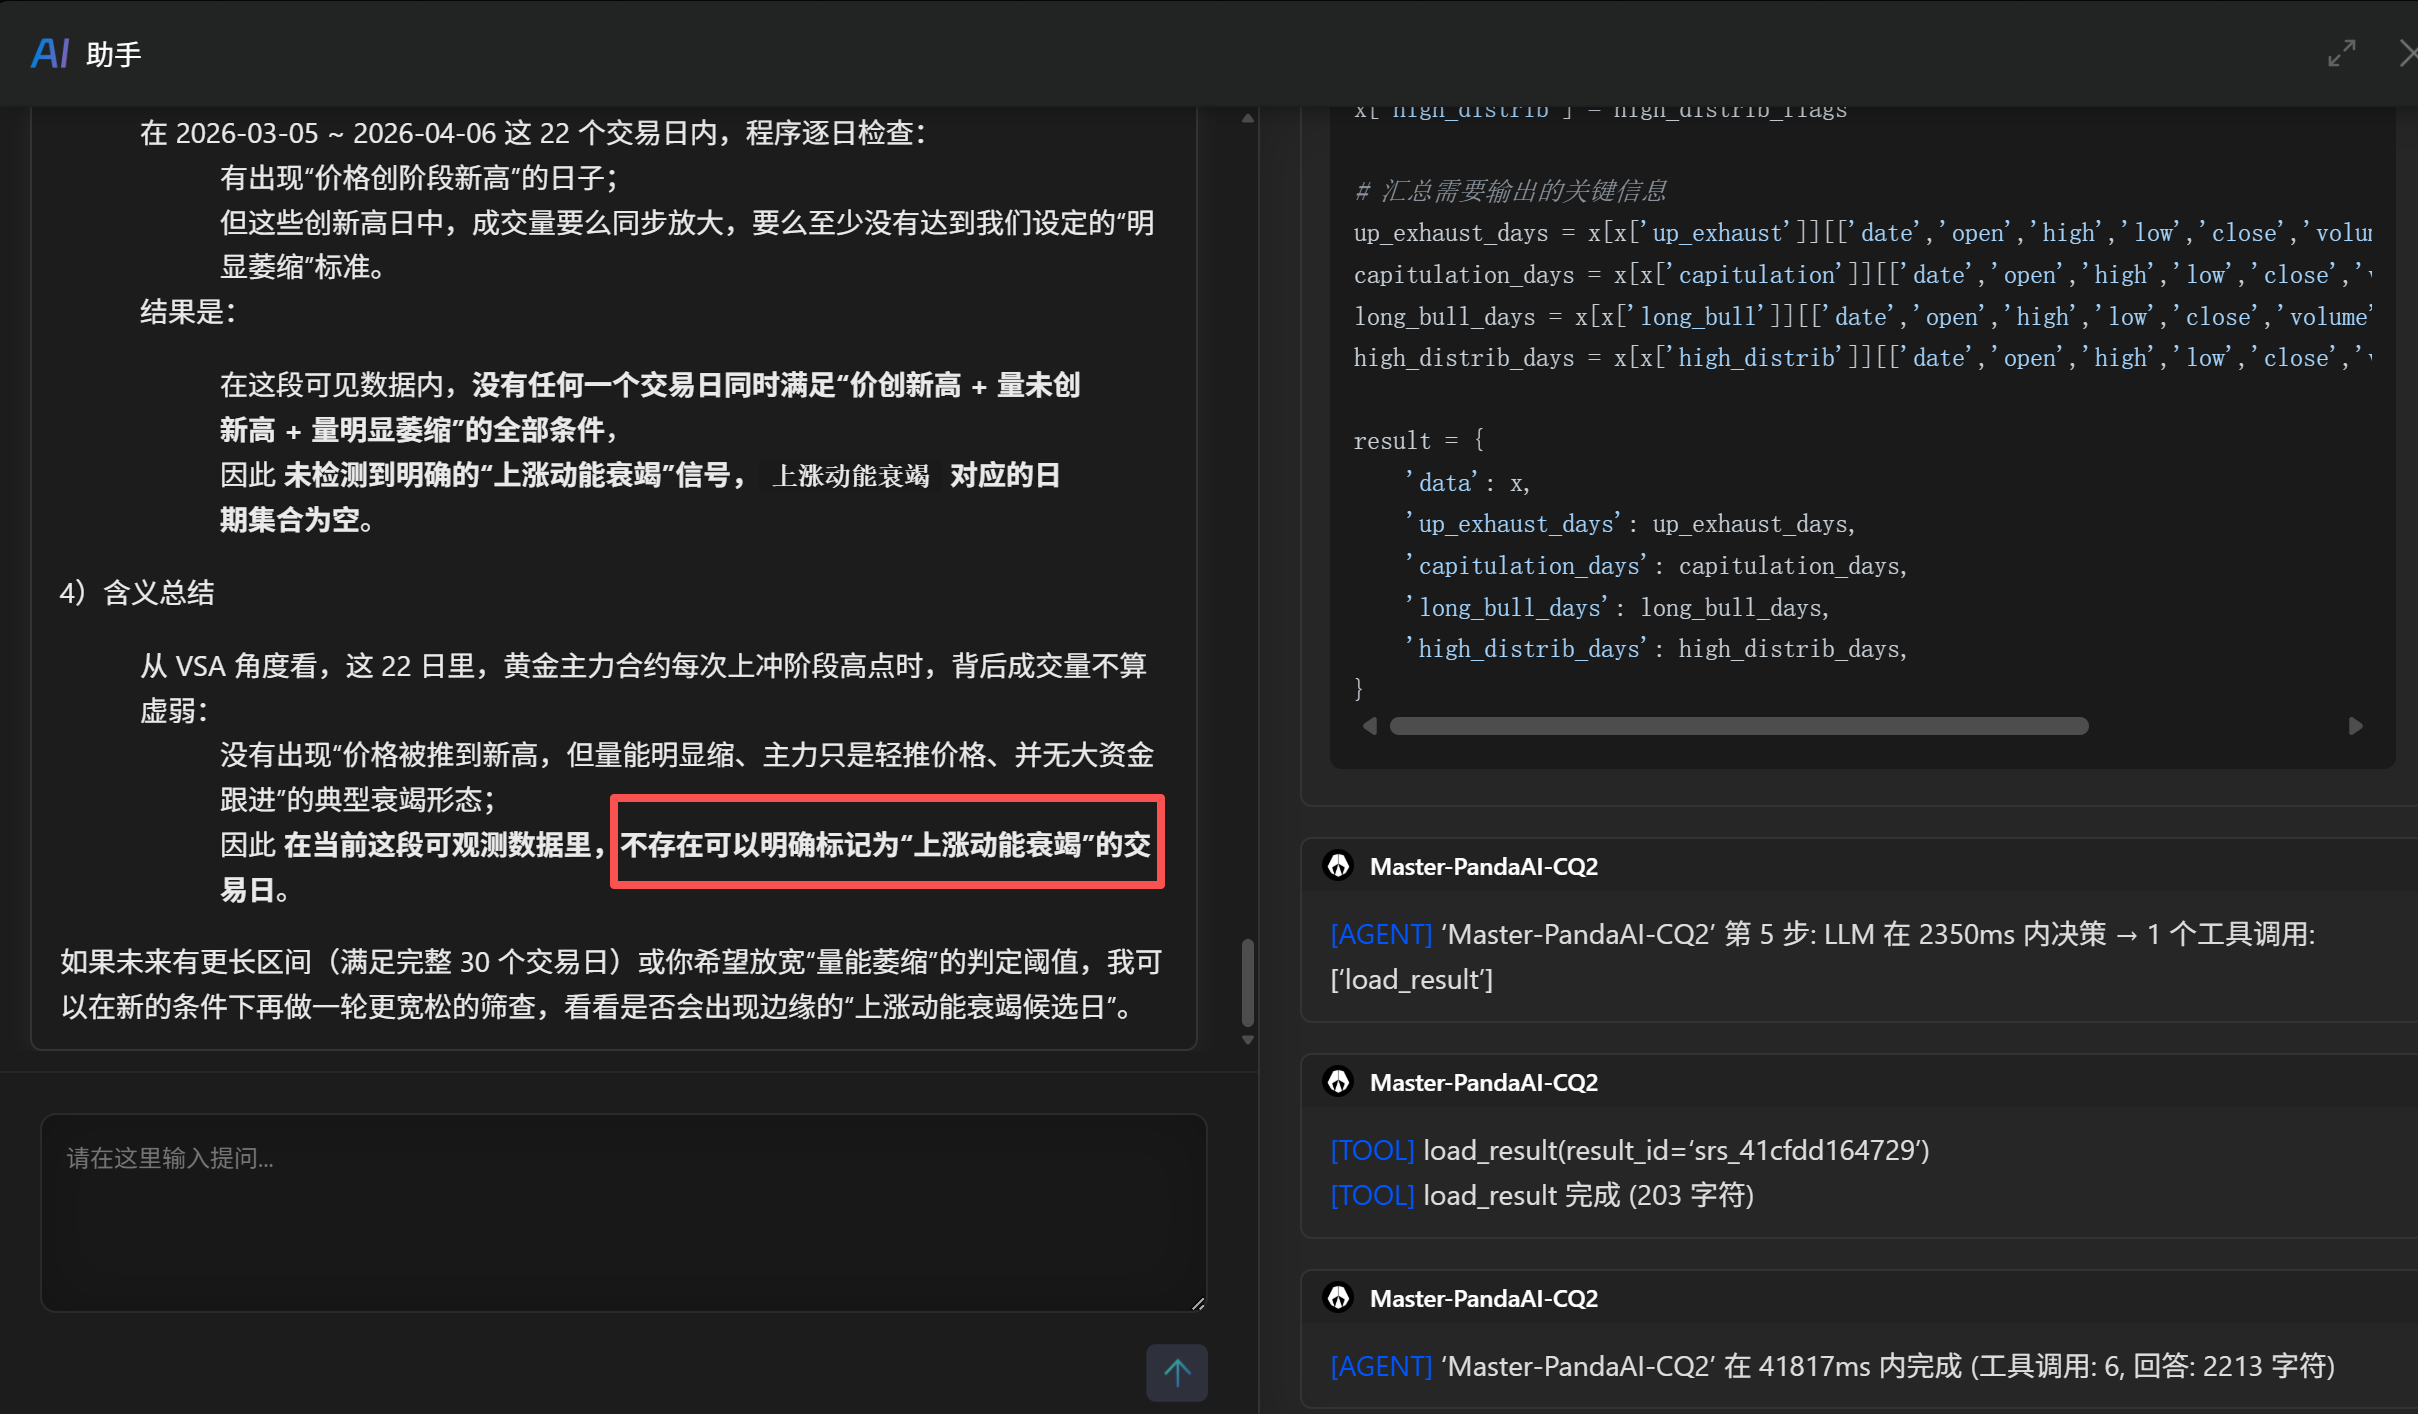The image size is (2418, 1414).
Task: Click the AI logo in the header
Action: [50, 53]
